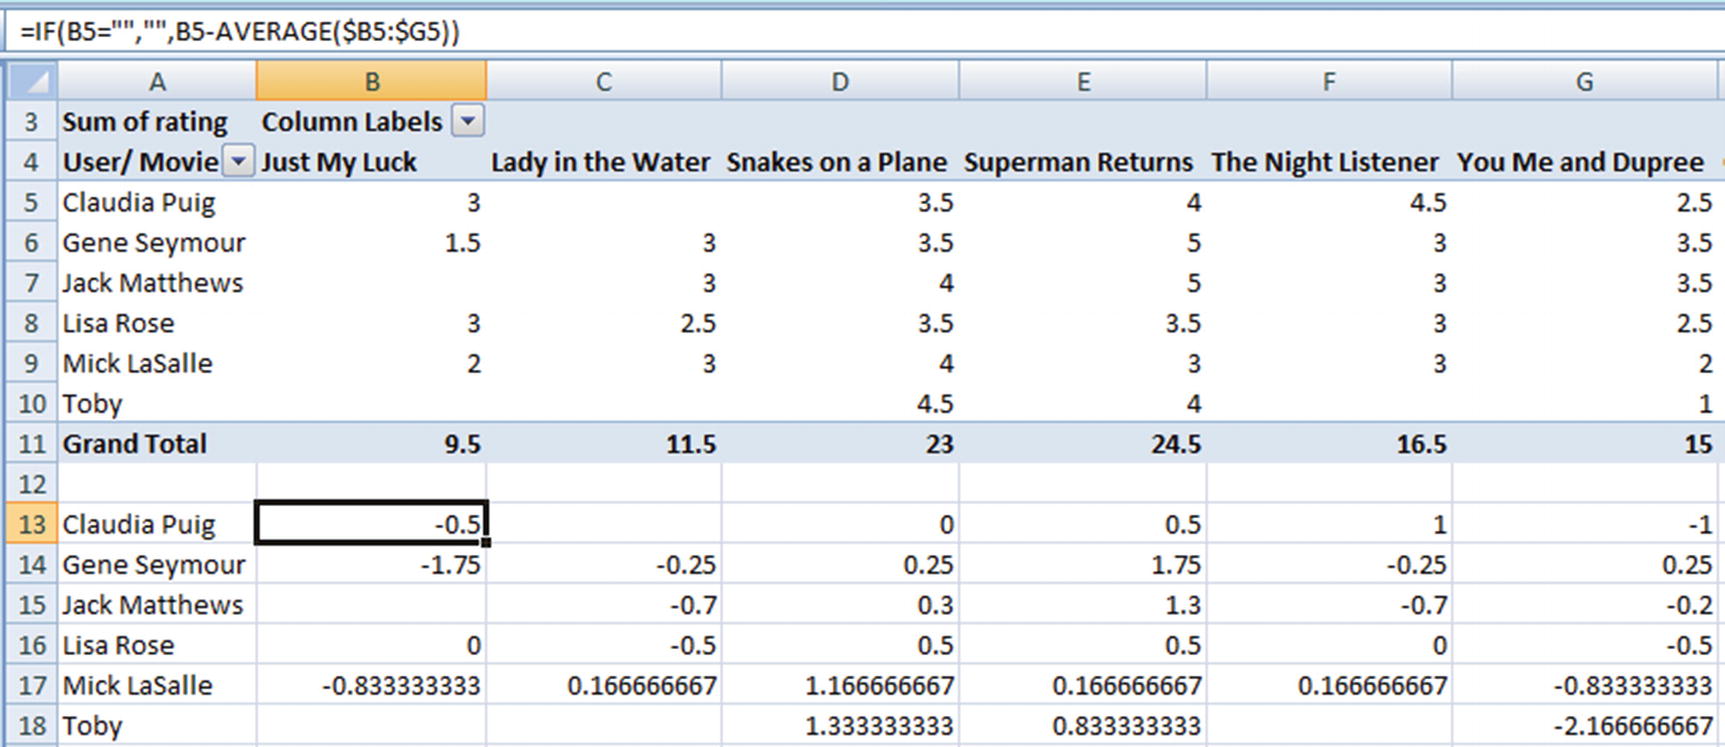Select column F header
This screenshot has height=747, width=1725.
(1328, 81)
